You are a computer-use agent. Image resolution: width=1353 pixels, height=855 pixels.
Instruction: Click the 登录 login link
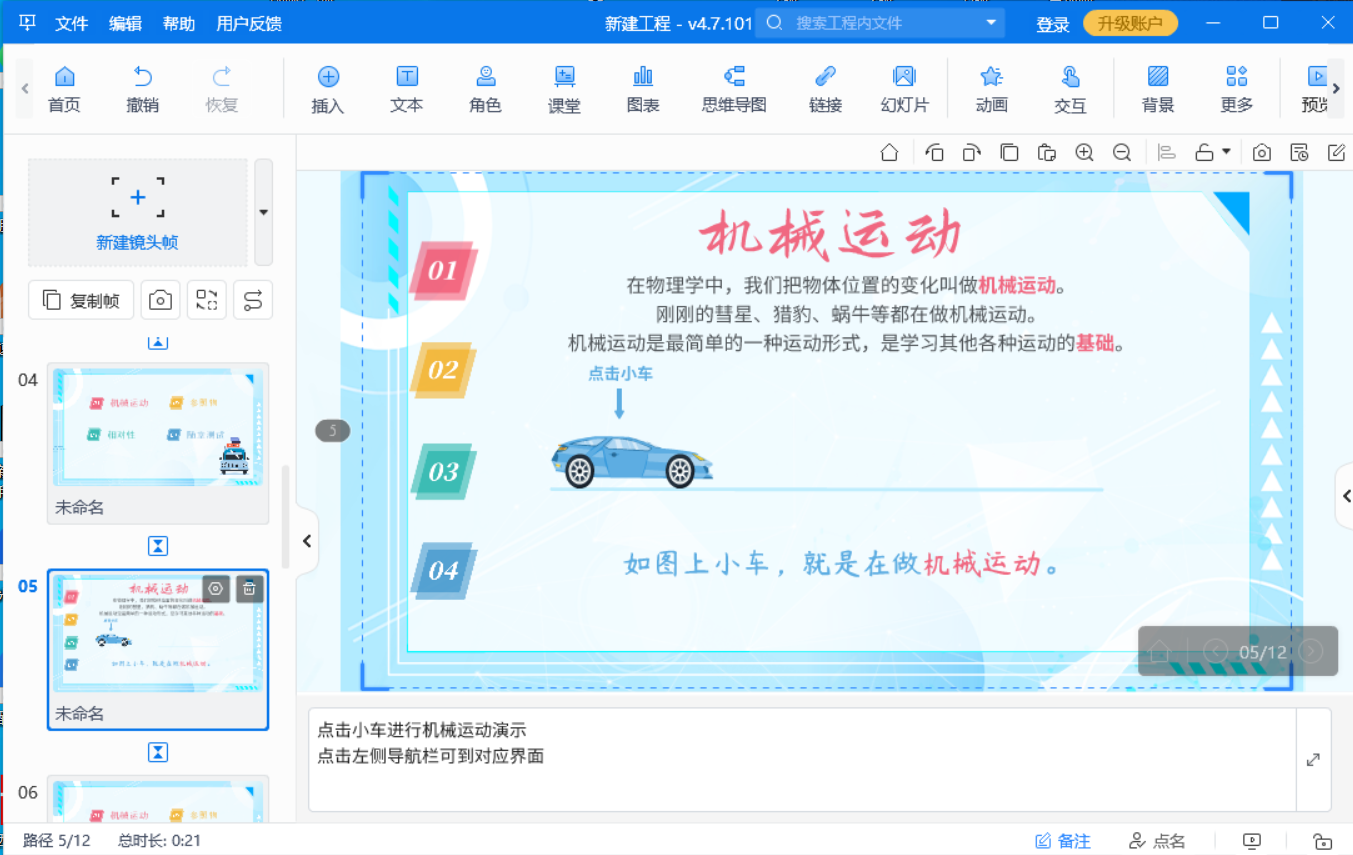click(1053, 25)
